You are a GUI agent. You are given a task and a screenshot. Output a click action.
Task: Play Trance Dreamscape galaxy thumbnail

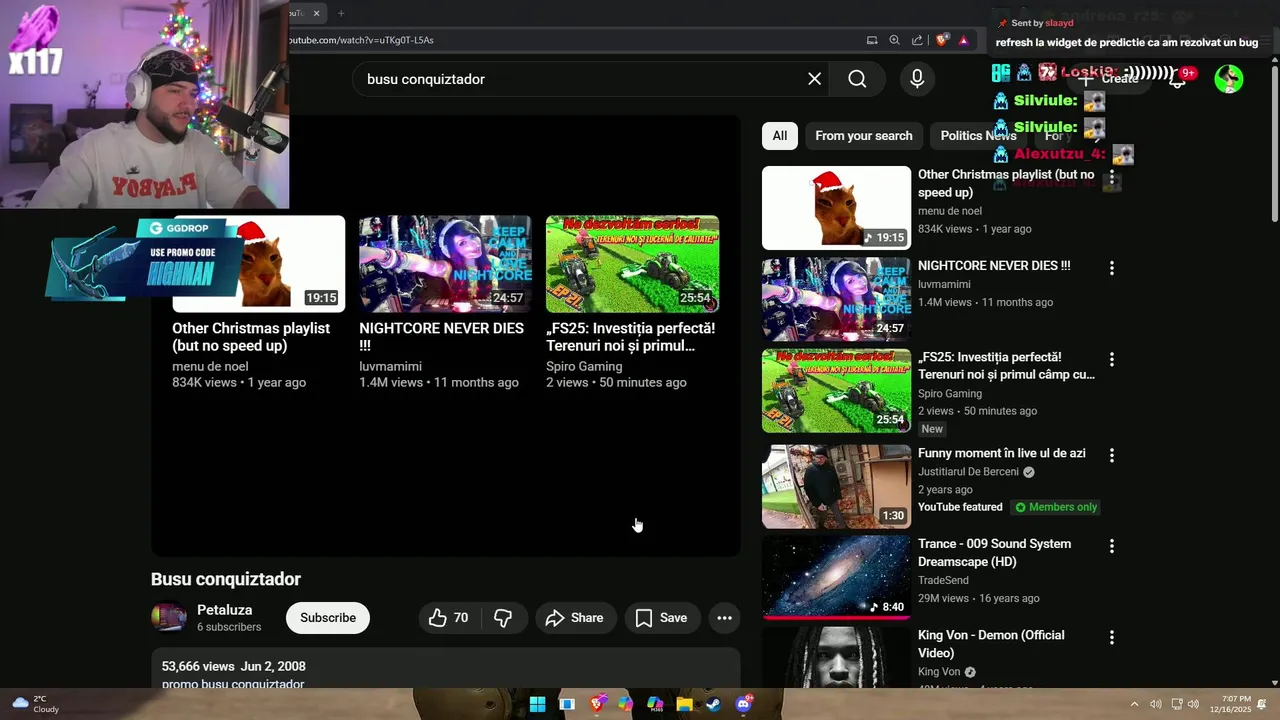pyautogui.click(x=836, y=578)
